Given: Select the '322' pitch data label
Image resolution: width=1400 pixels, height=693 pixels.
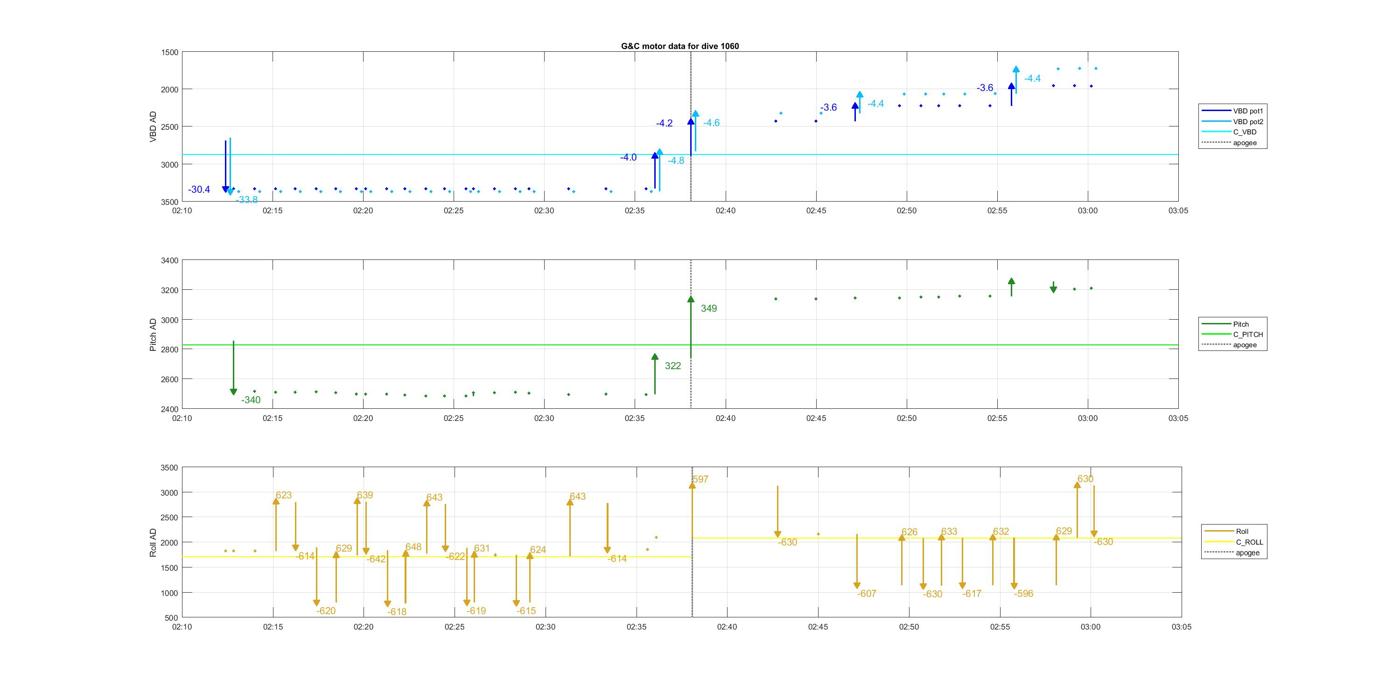Looking at the screenshot, I should (x=673, y=366).
